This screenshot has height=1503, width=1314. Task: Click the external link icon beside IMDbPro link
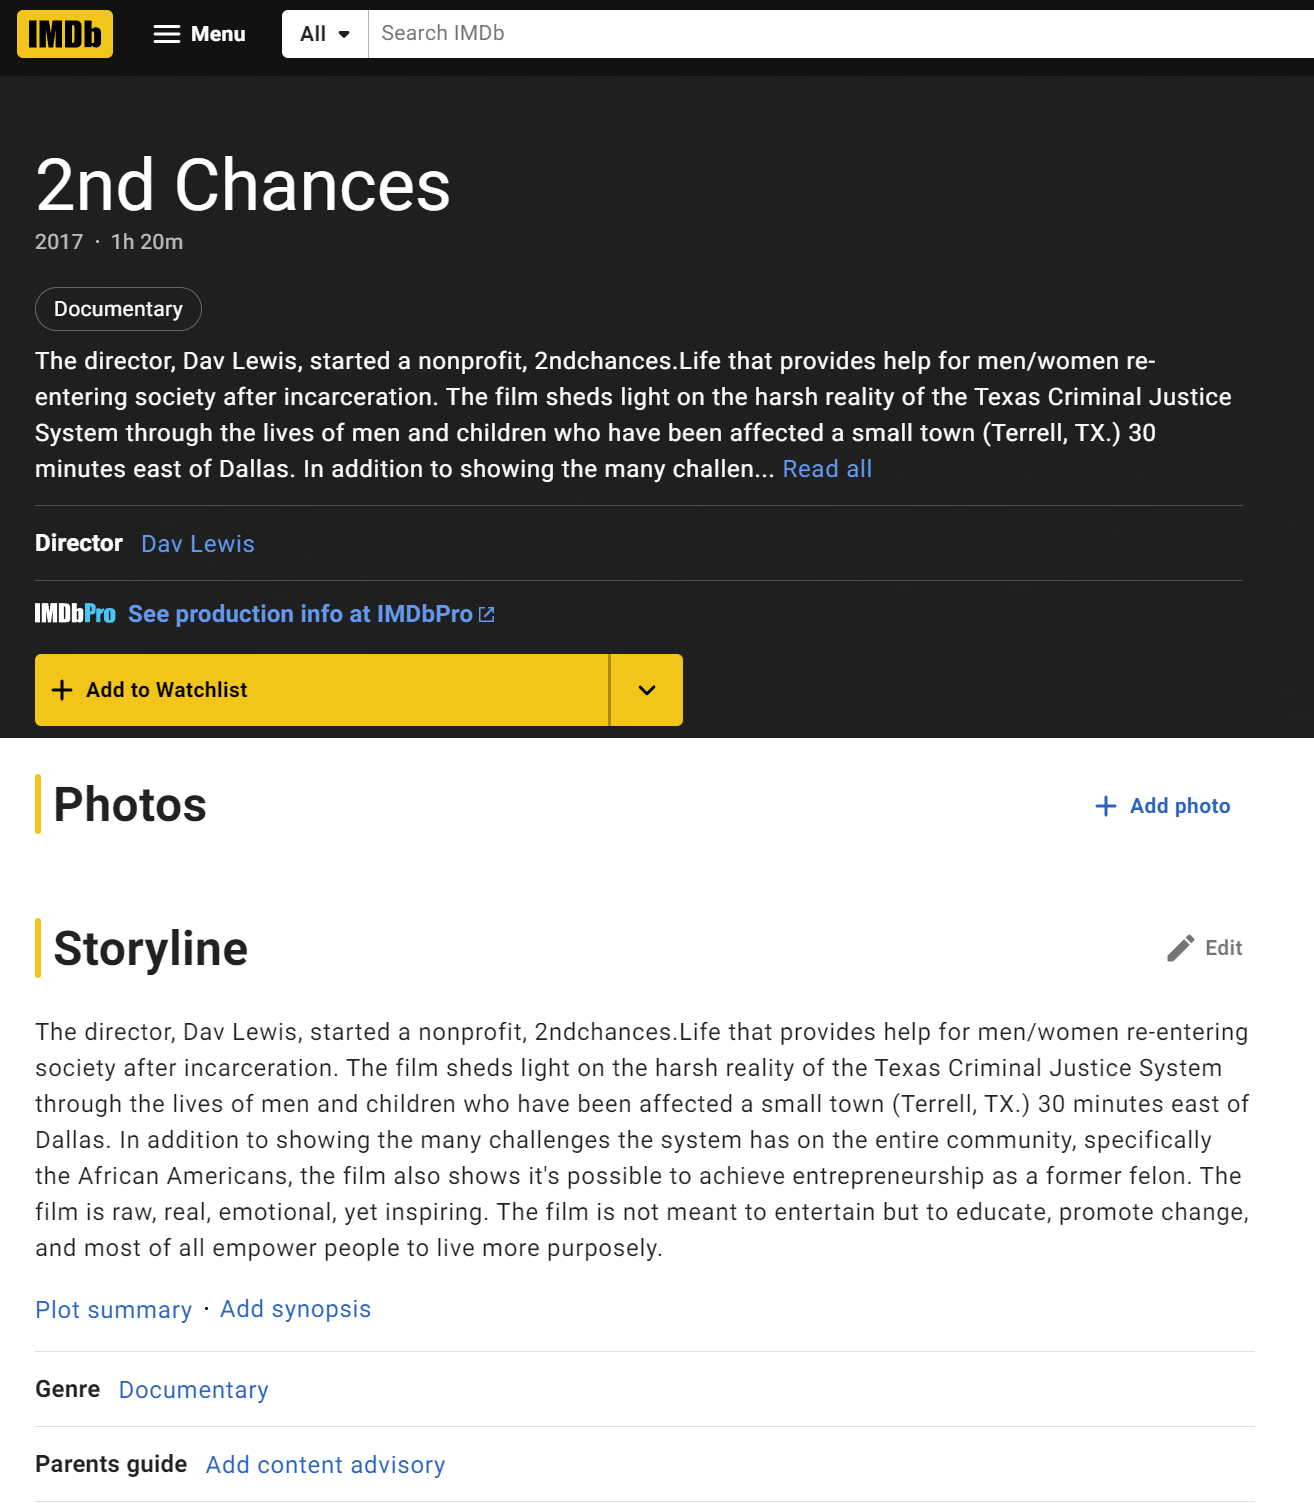[487, 614]
